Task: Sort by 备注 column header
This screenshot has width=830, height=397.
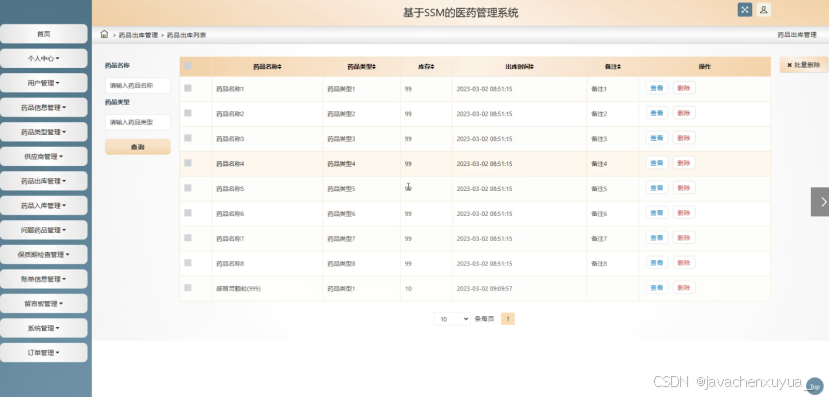Action: click(x=612, y=67)
